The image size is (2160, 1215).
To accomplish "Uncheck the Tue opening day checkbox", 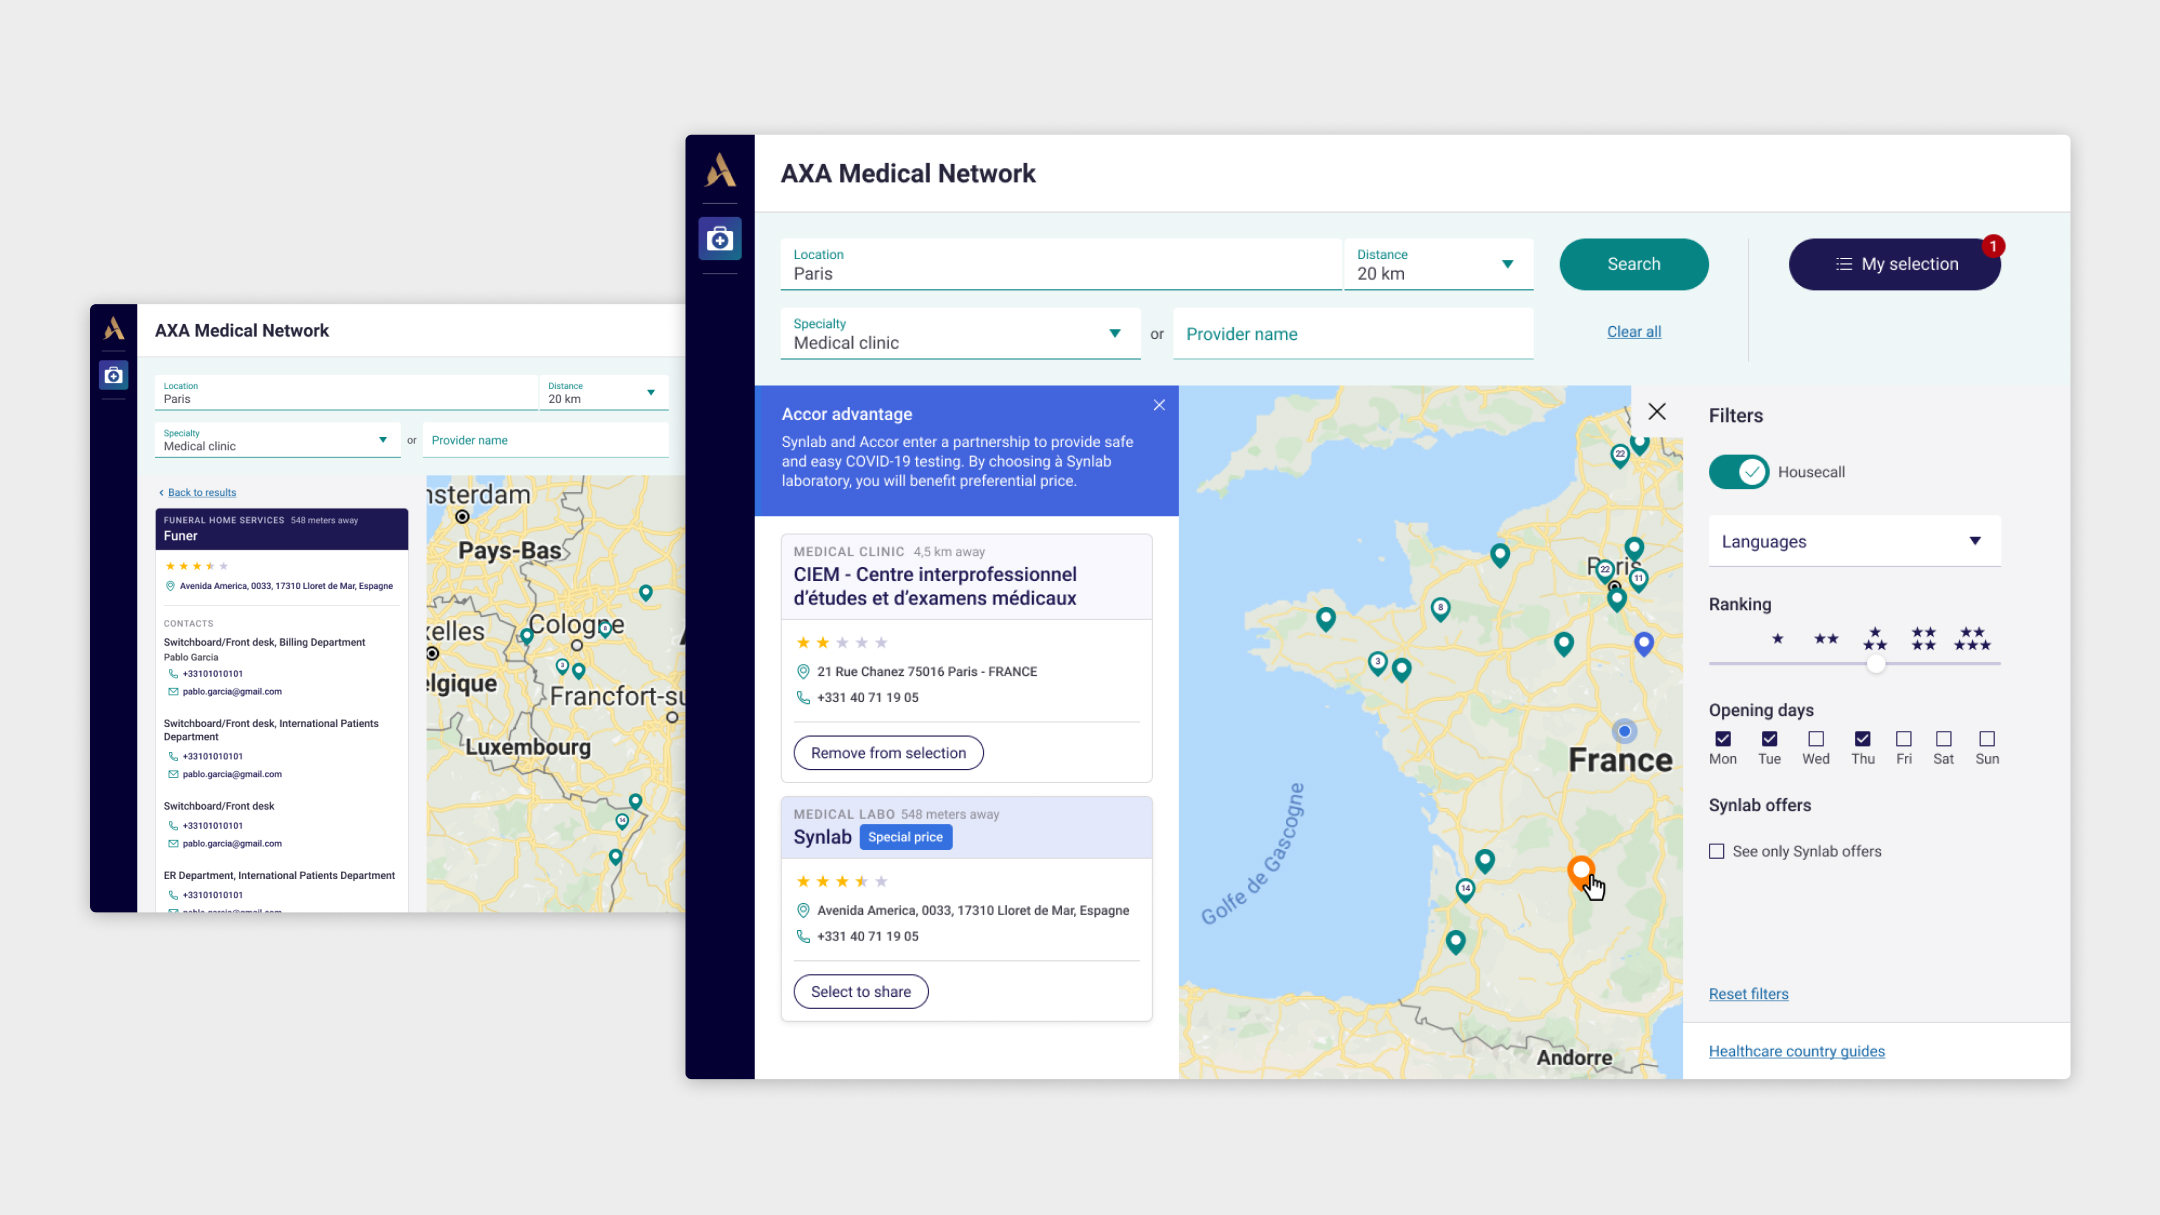I will coord(1769,739).
